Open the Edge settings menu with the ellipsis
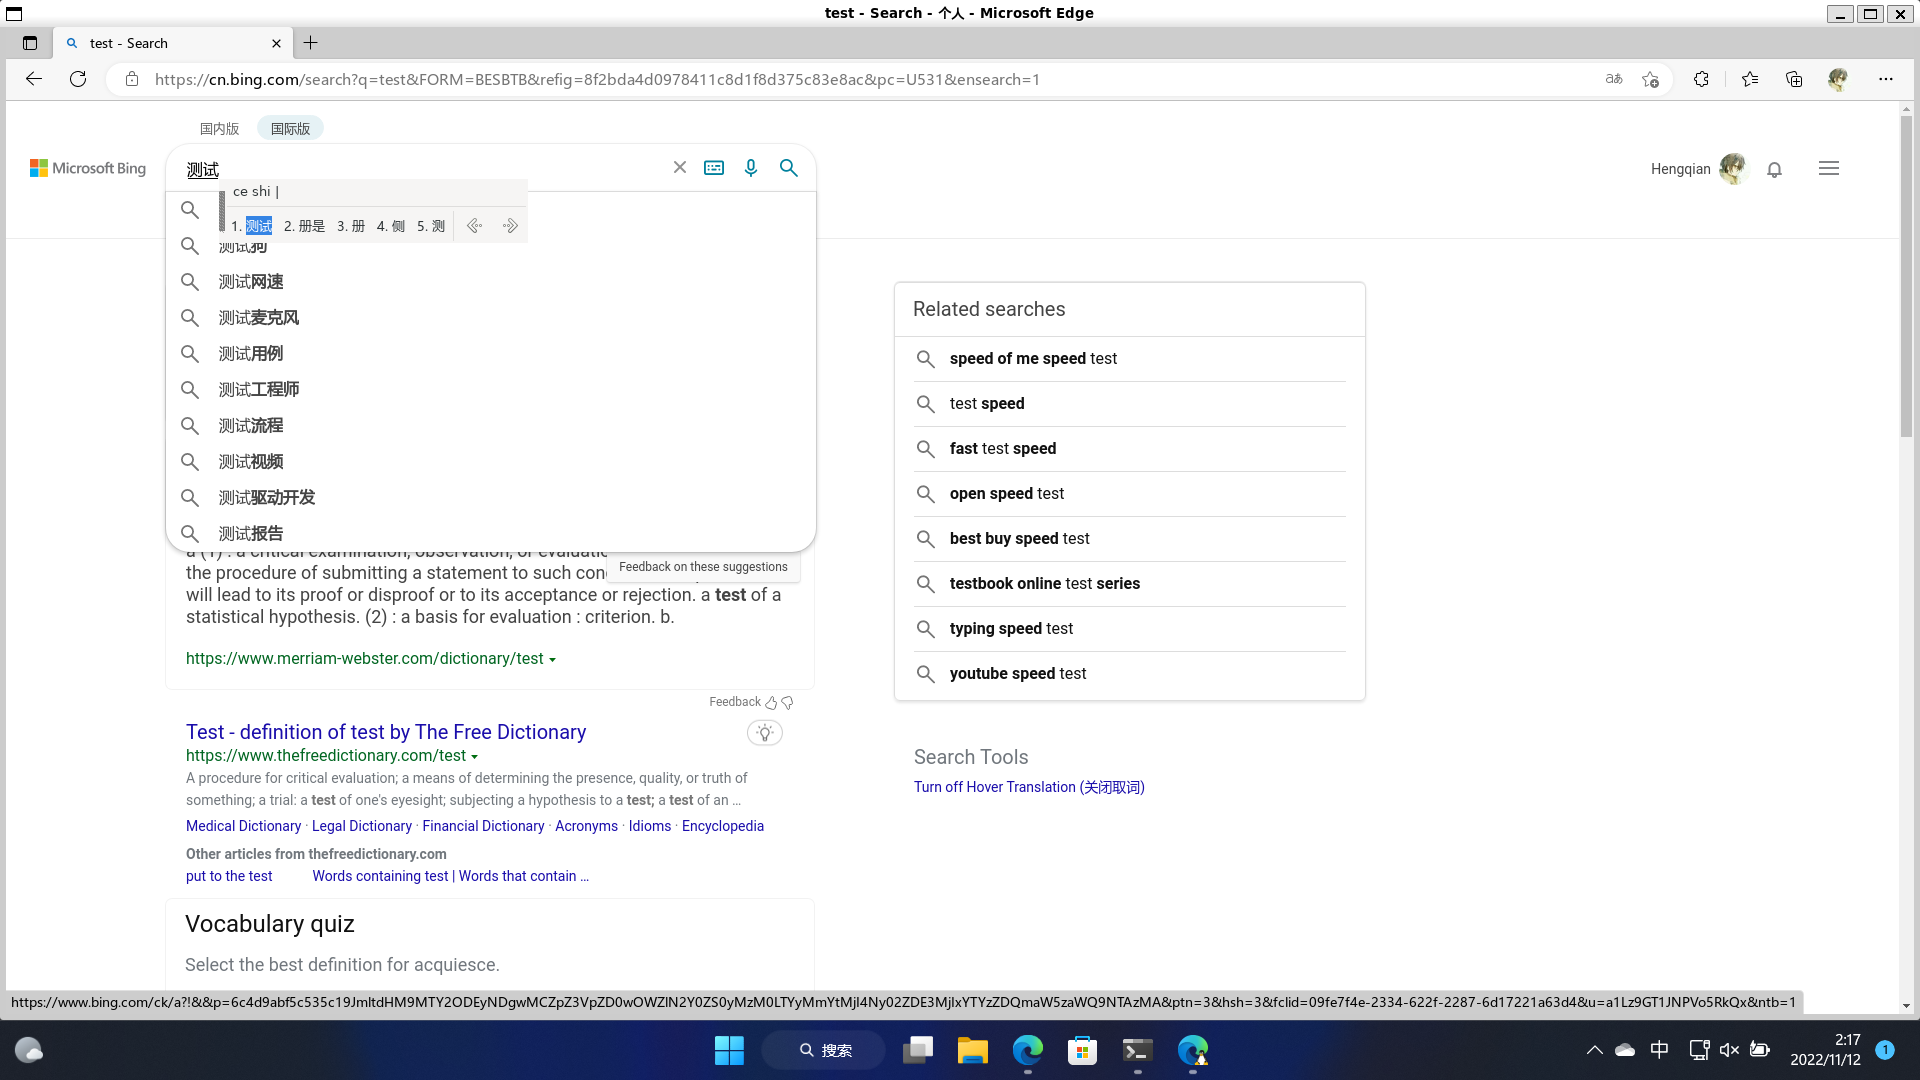 click(1887, 79)
